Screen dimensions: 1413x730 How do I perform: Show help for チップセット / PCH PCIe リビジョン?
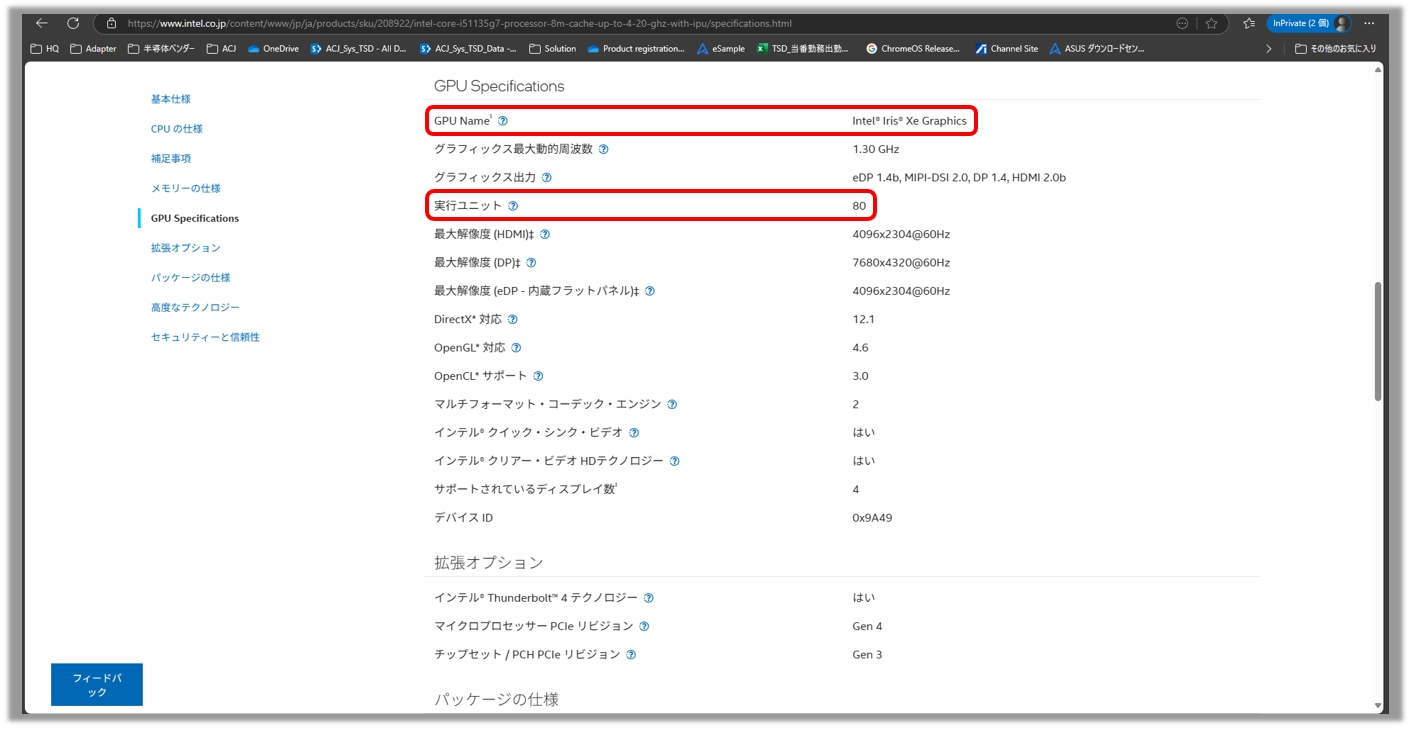point(631,655)
